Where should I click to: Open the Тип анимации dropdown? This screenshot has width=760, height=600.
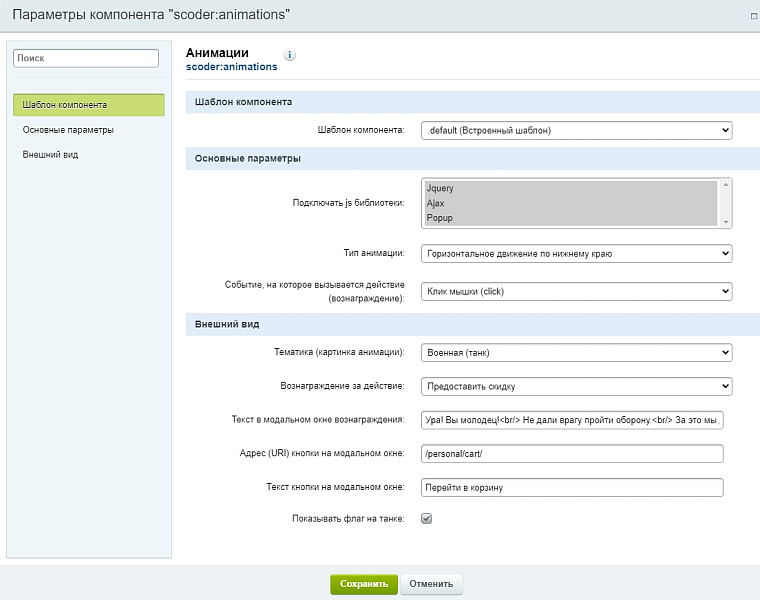point(576,254)
